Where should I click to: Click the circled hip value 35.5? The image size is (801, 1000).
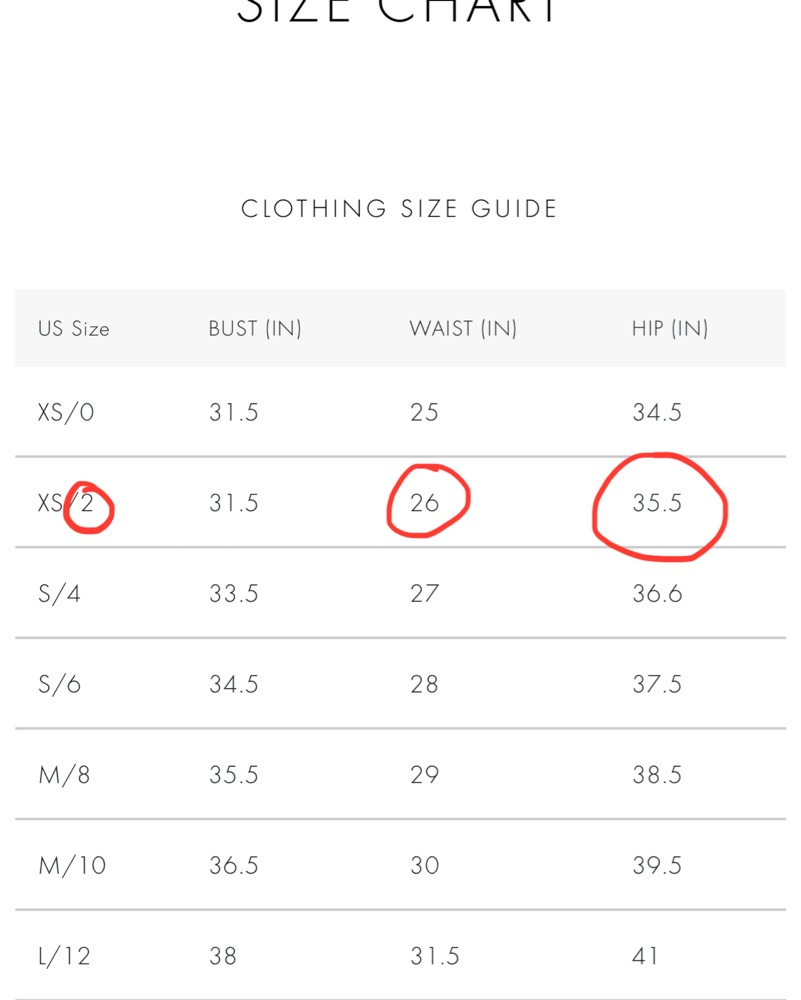657,503
